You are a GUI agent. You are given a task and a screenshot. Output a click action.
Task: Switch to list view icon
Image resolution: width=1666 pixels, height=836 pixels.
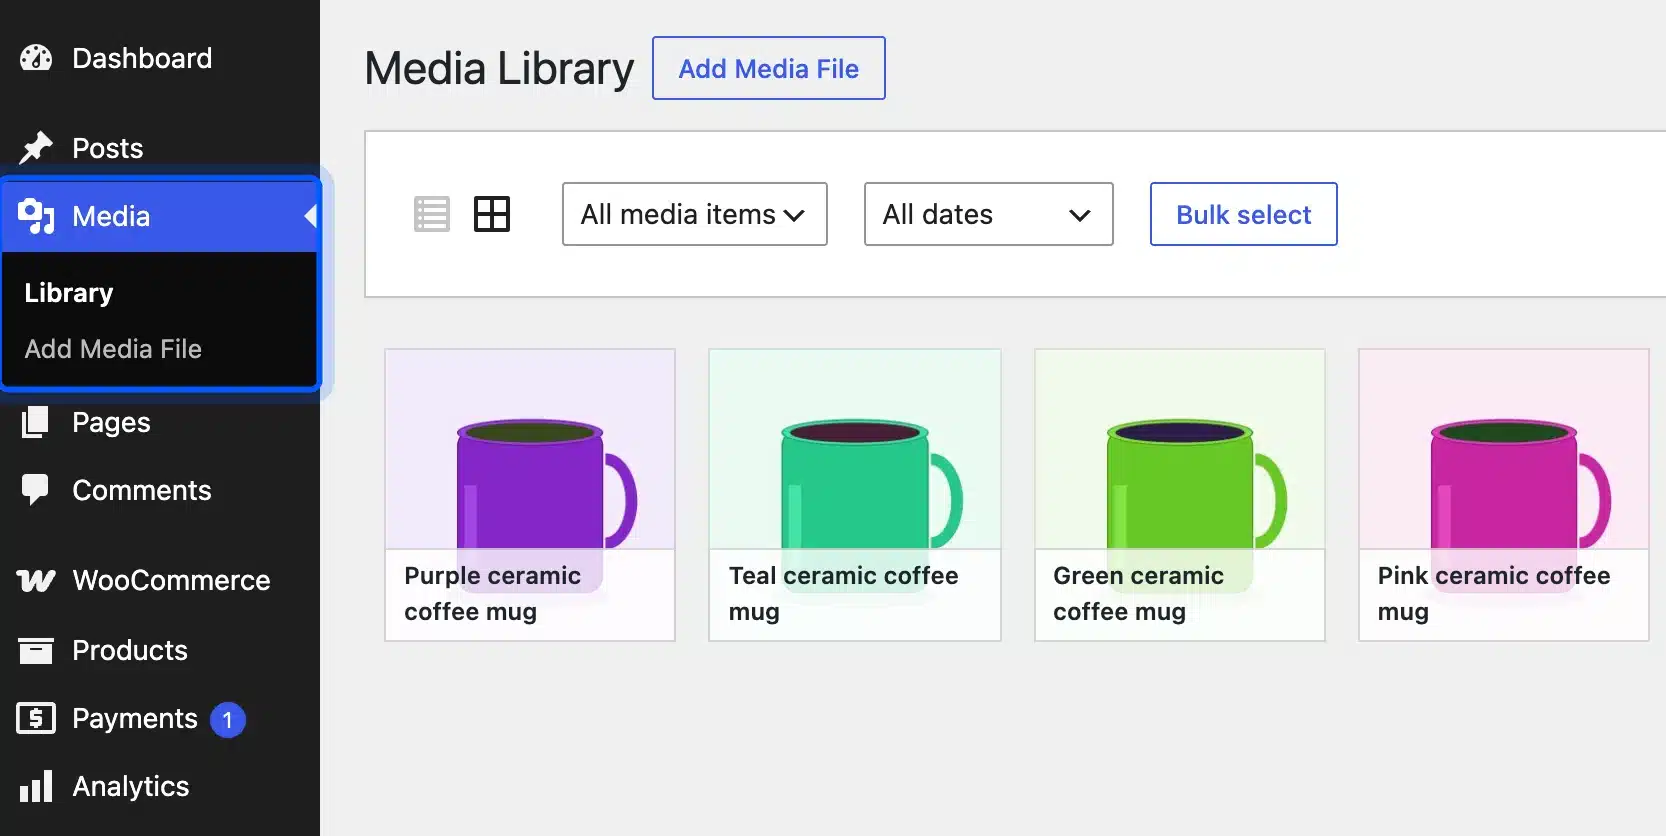[432, 214]
